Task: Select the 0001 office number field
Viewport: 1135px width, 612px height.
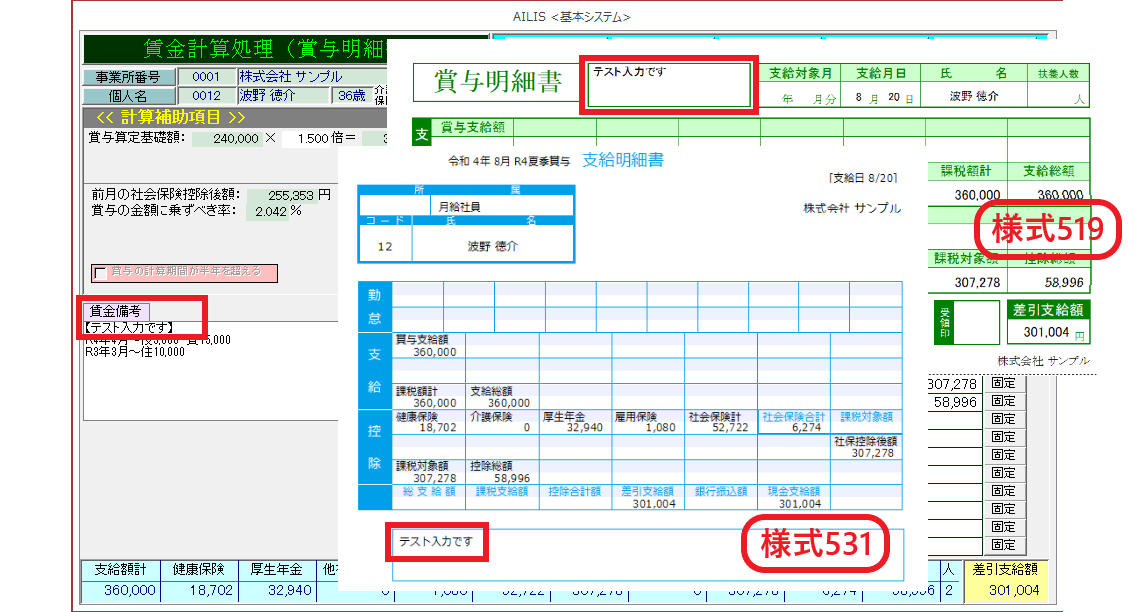Action: point(205,77)
